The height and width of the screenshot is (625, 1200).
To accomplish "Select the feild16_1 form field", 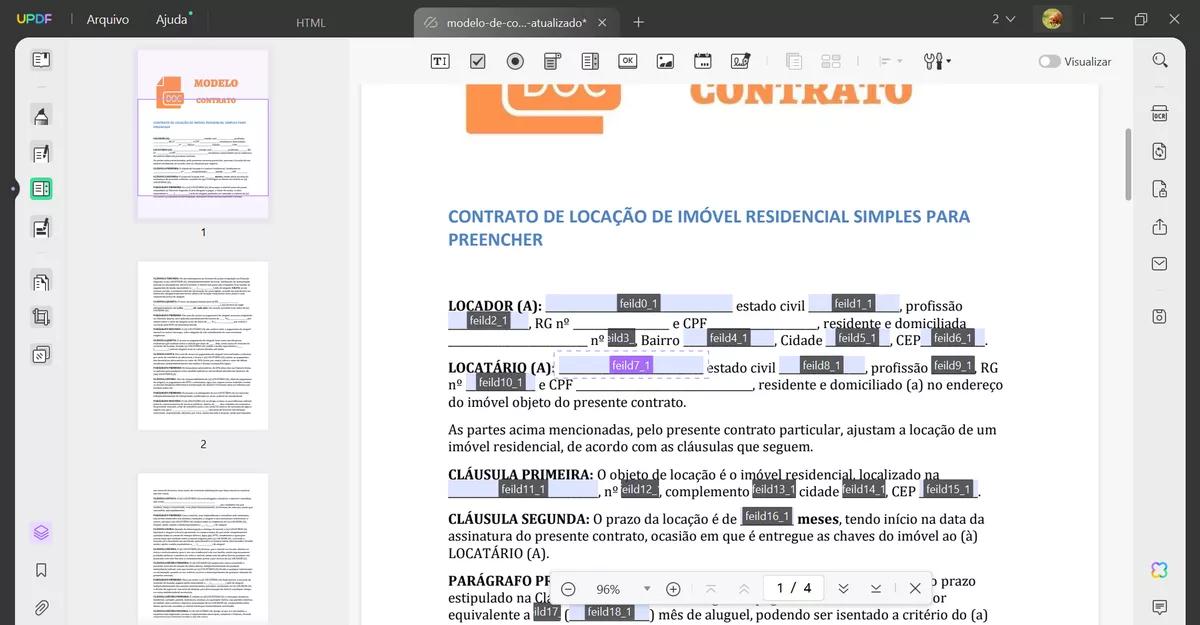I will click(x=767, y=517).
